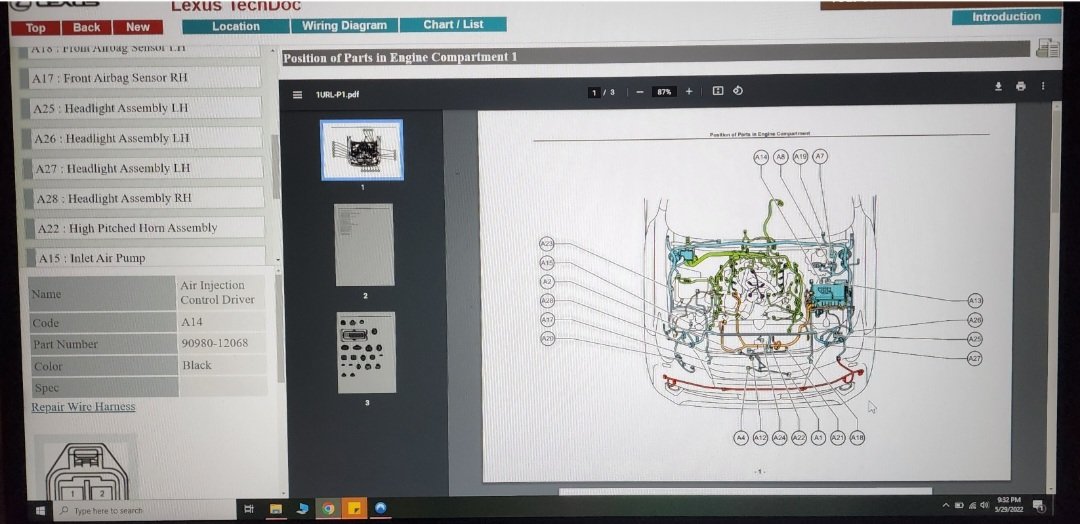The height and width of the screenshot is (524, 1080).
Task: Click the A14 callout on the diagram
Action: (x=760, y=158)
